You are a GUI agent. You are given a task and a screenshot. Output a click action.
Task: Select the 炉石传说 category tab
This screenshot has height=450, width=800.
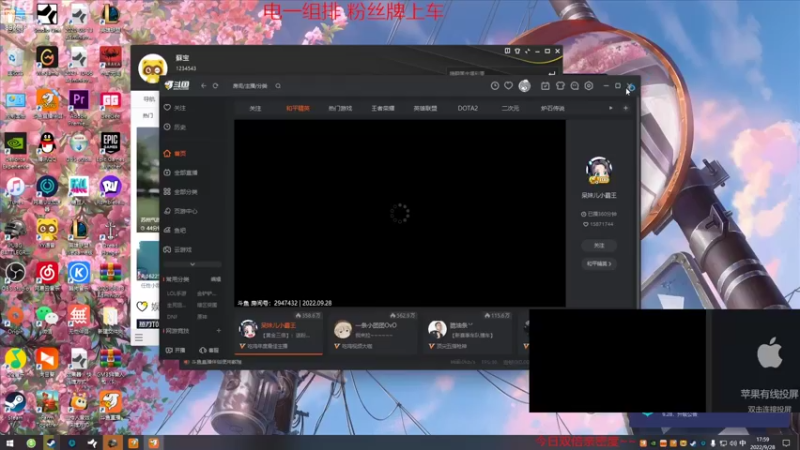click(553, 108)
